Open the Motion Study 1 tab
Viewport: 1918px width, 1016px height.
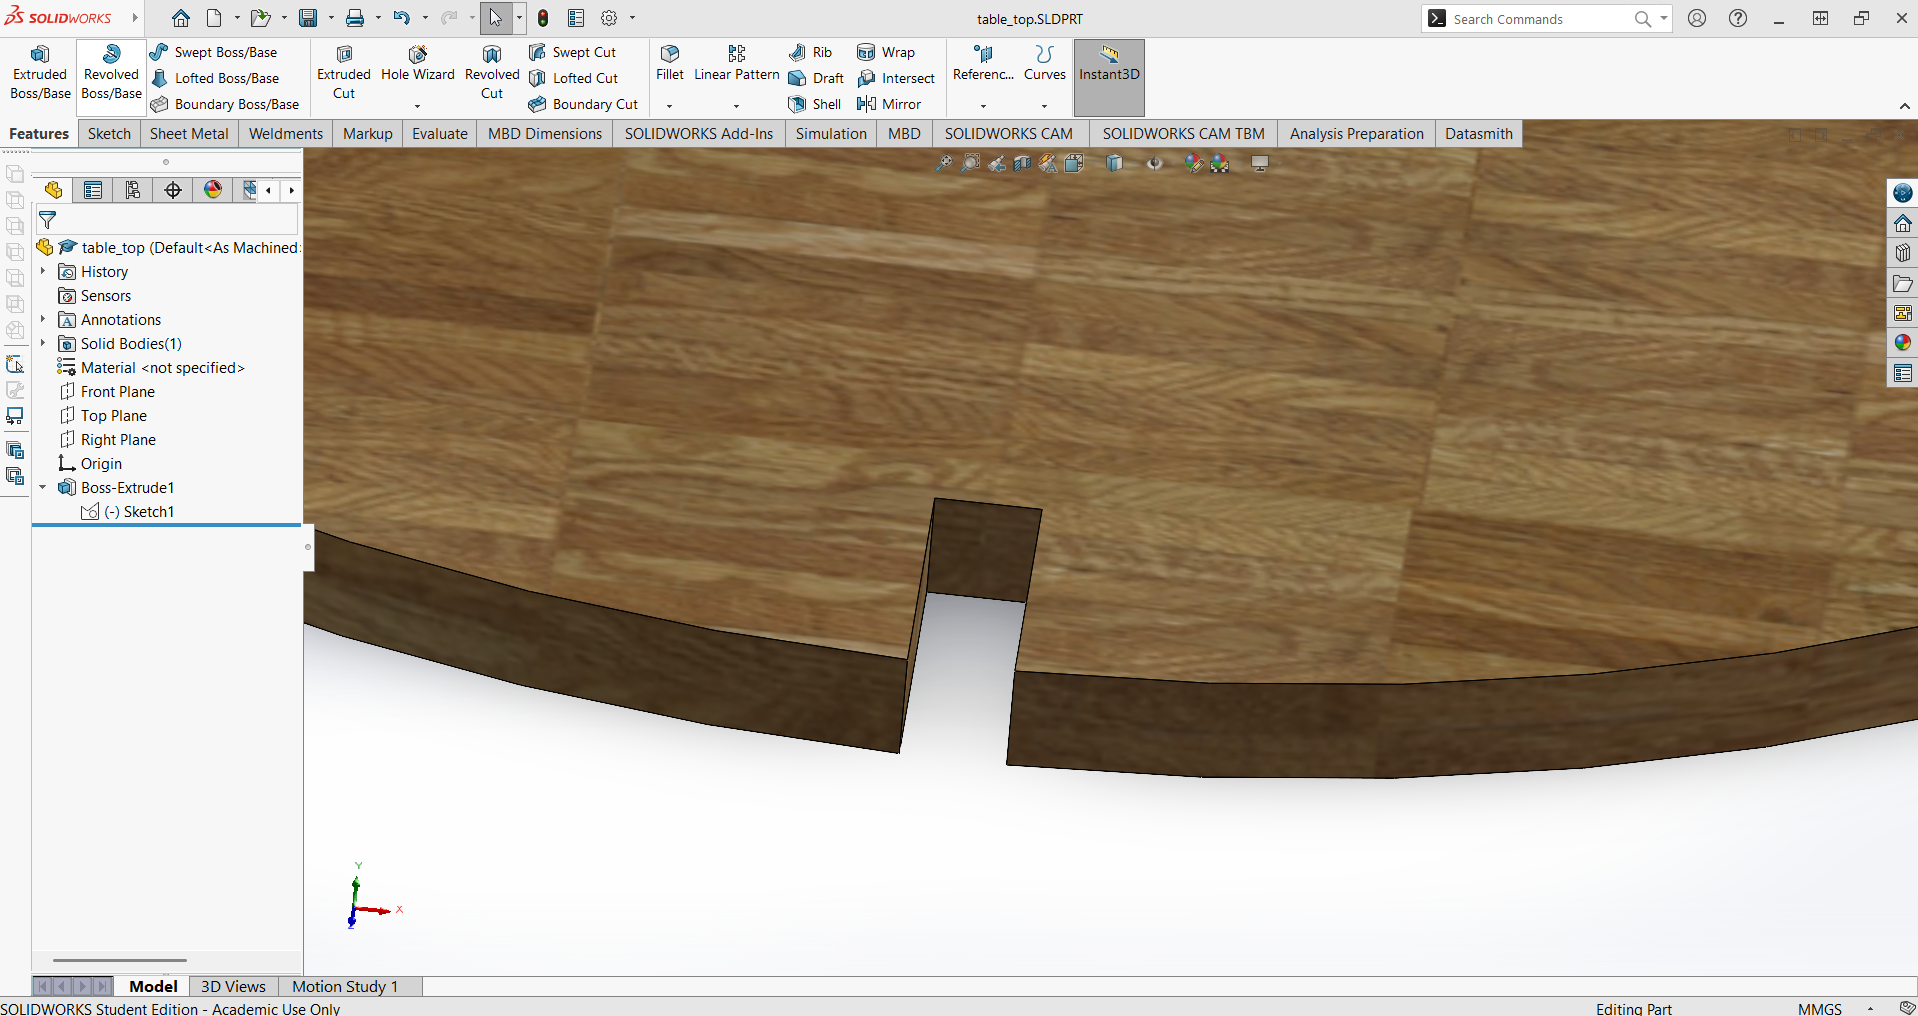tap(345, 986)
